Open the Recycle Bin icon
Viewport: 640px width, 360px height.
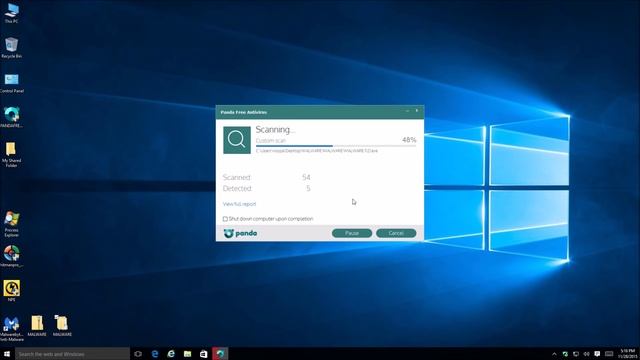tap(11, 47)
